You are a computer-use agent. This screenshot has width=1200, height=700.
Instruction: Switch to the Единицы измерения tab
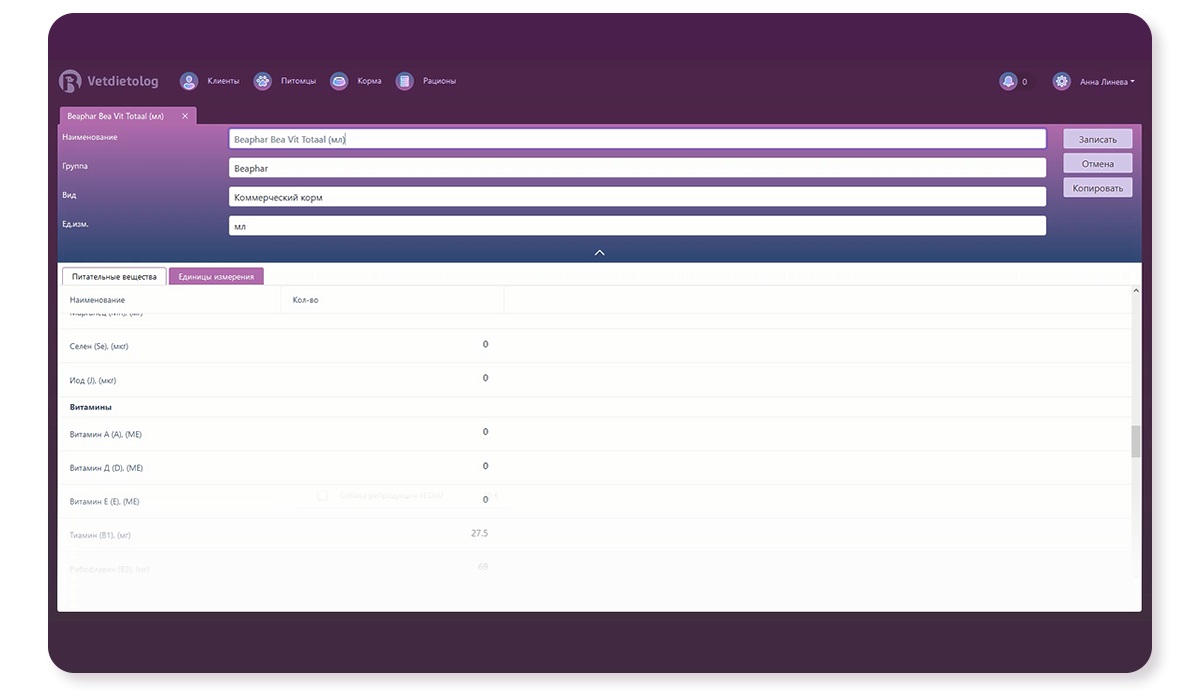click(x=216, y=277)
